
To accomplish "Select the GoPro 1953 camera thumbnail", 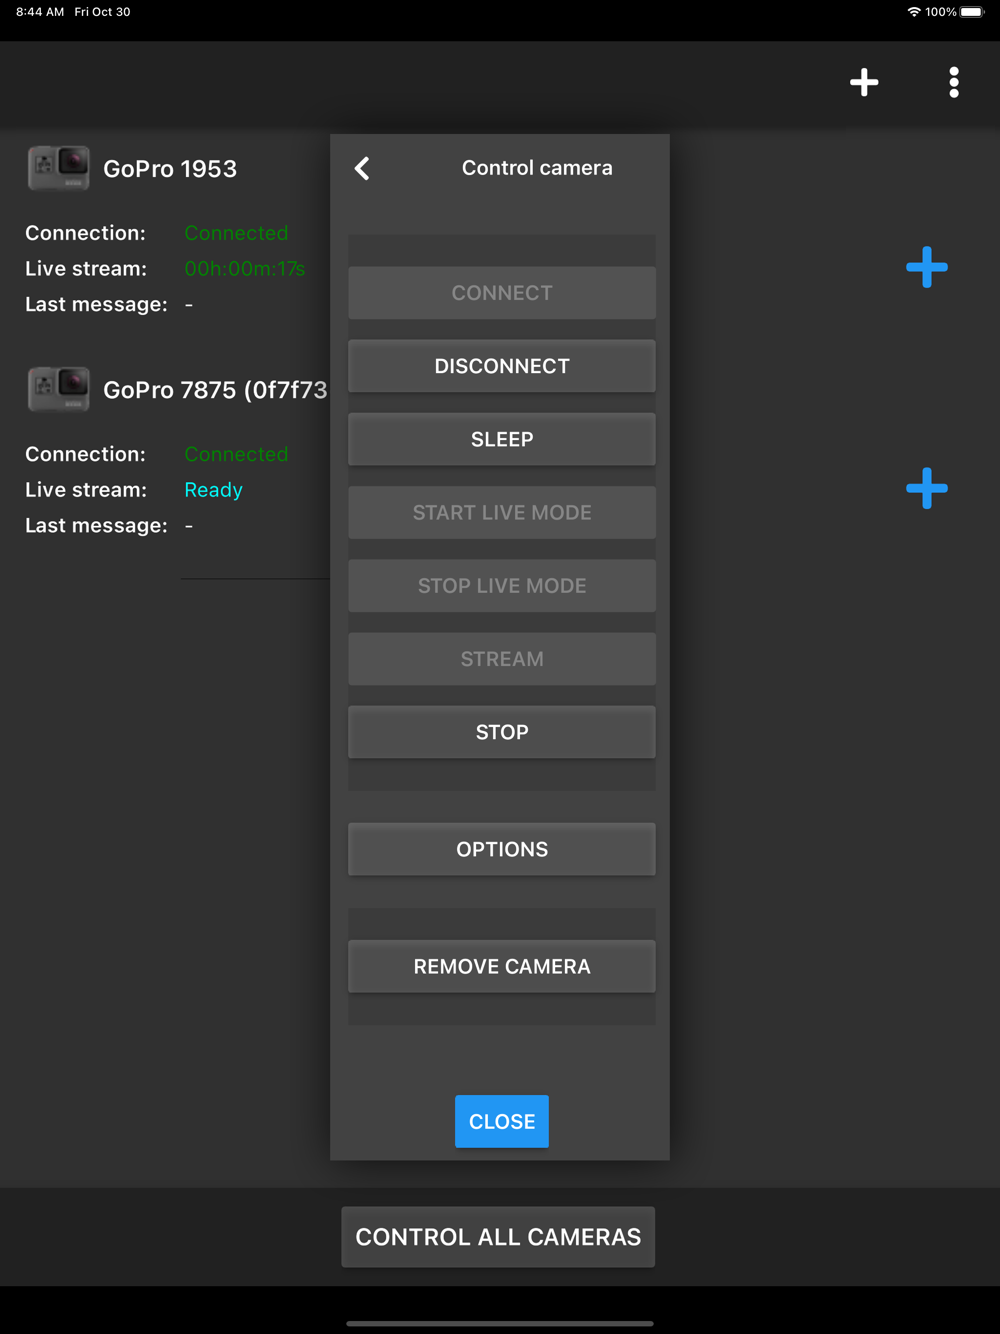I will click(x=58, y=168).
